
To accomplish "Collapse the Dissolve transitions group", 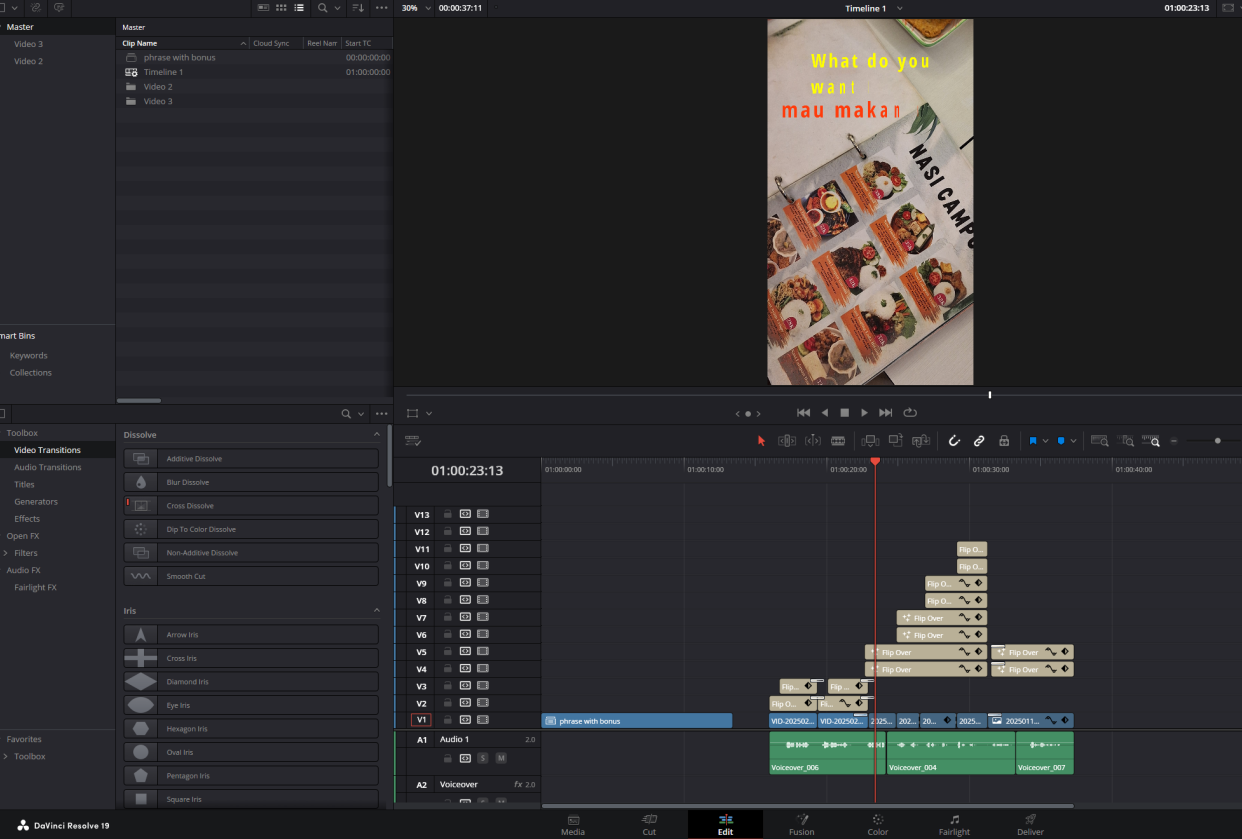I will [377, 435].
